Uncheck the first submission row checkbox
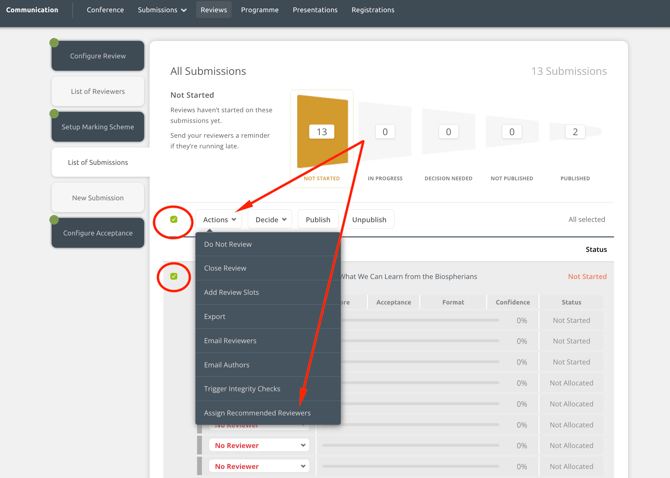 click(x=174, y=276)
